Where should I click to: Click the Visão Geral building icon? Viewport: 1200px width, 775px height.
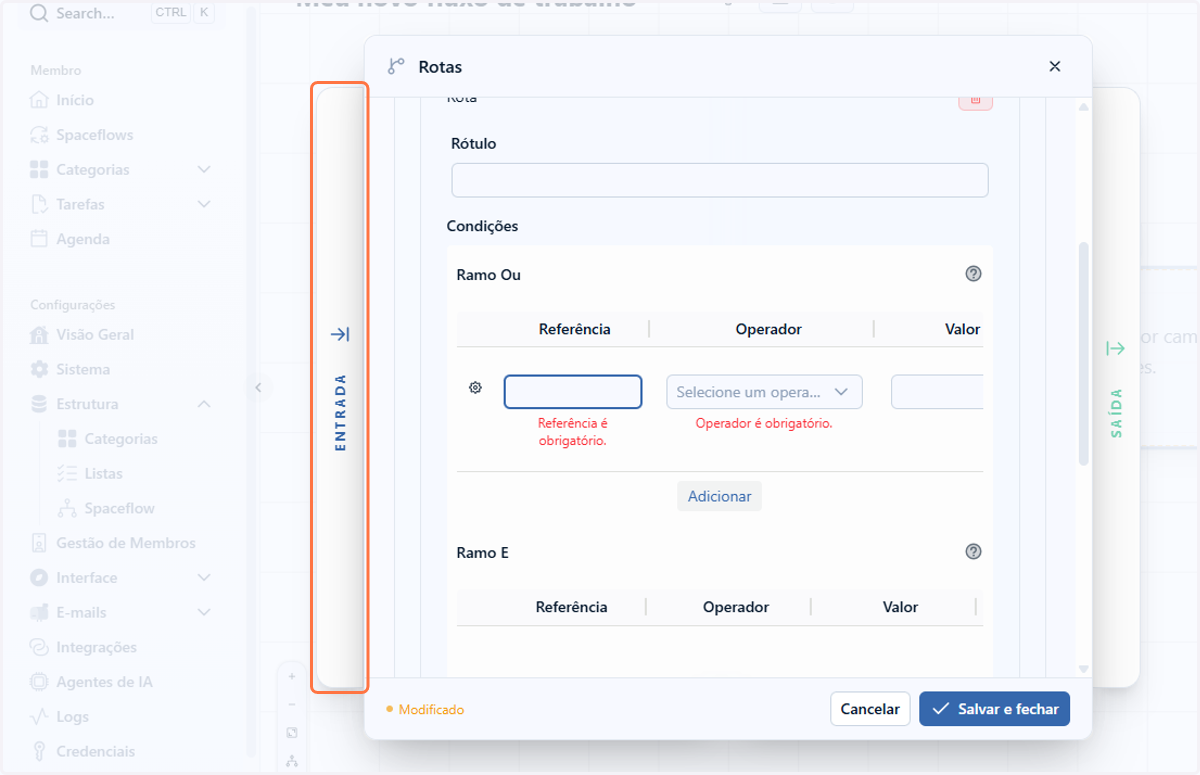click(39, 335)
